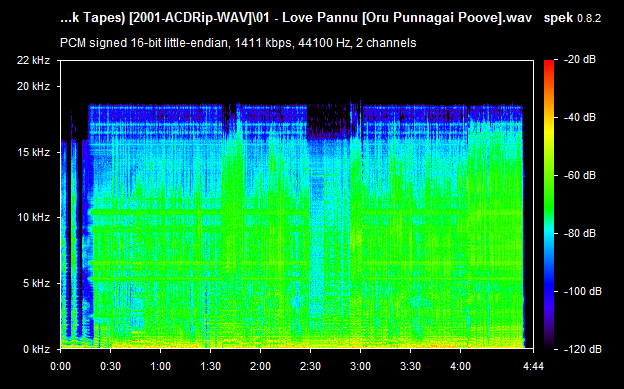This screenshot has height=389, width=624.
Task: Click inside the spectrogram plot area
Action: pos(297,205)
